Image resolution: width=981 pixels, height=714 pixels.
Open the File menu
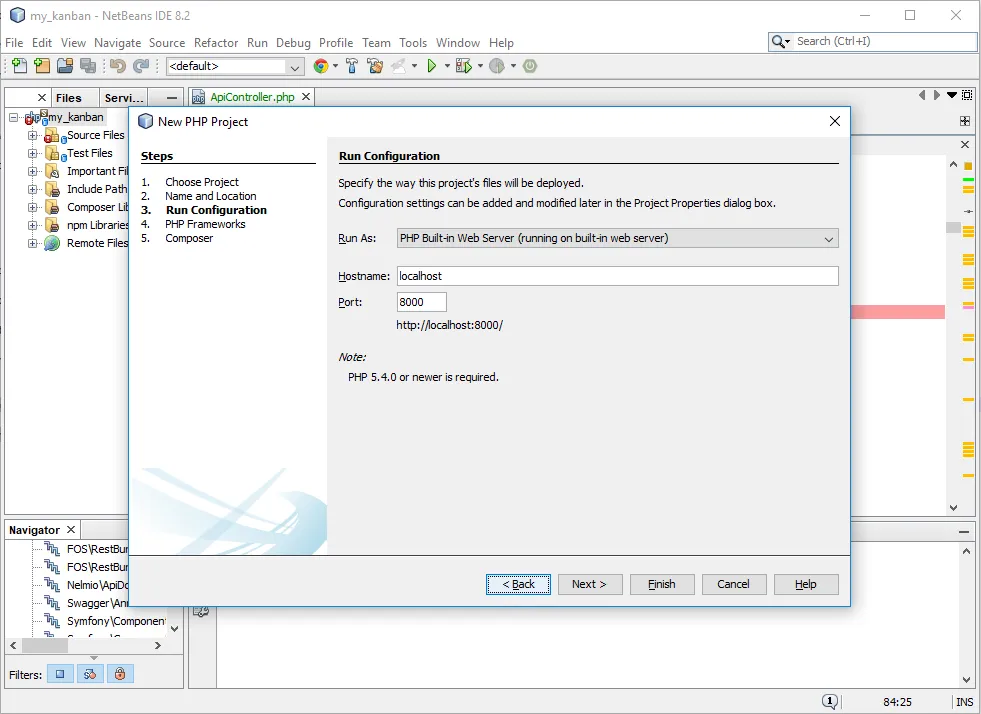pyautogui.click(x=14, y=43)
